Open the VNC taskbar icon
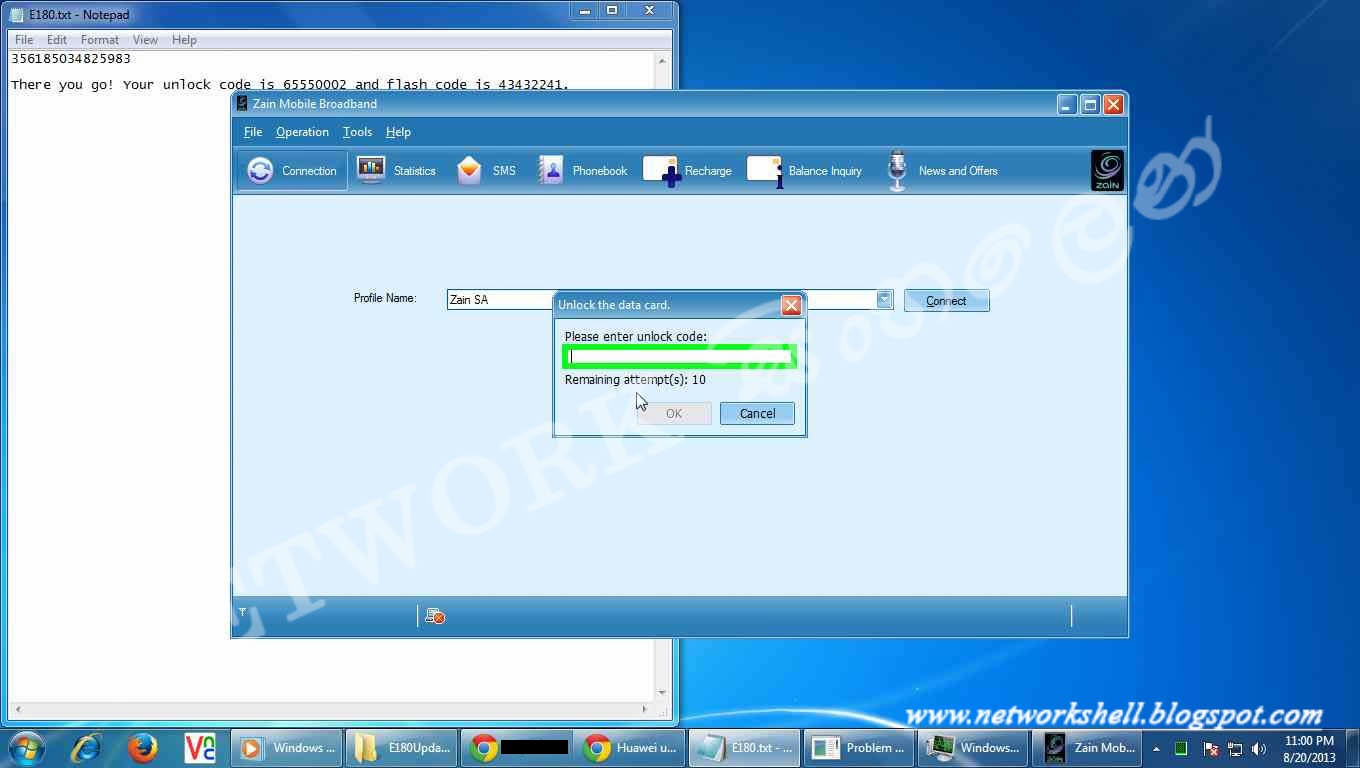Screen dimensions: 1360x768 [x=200, y=747]
